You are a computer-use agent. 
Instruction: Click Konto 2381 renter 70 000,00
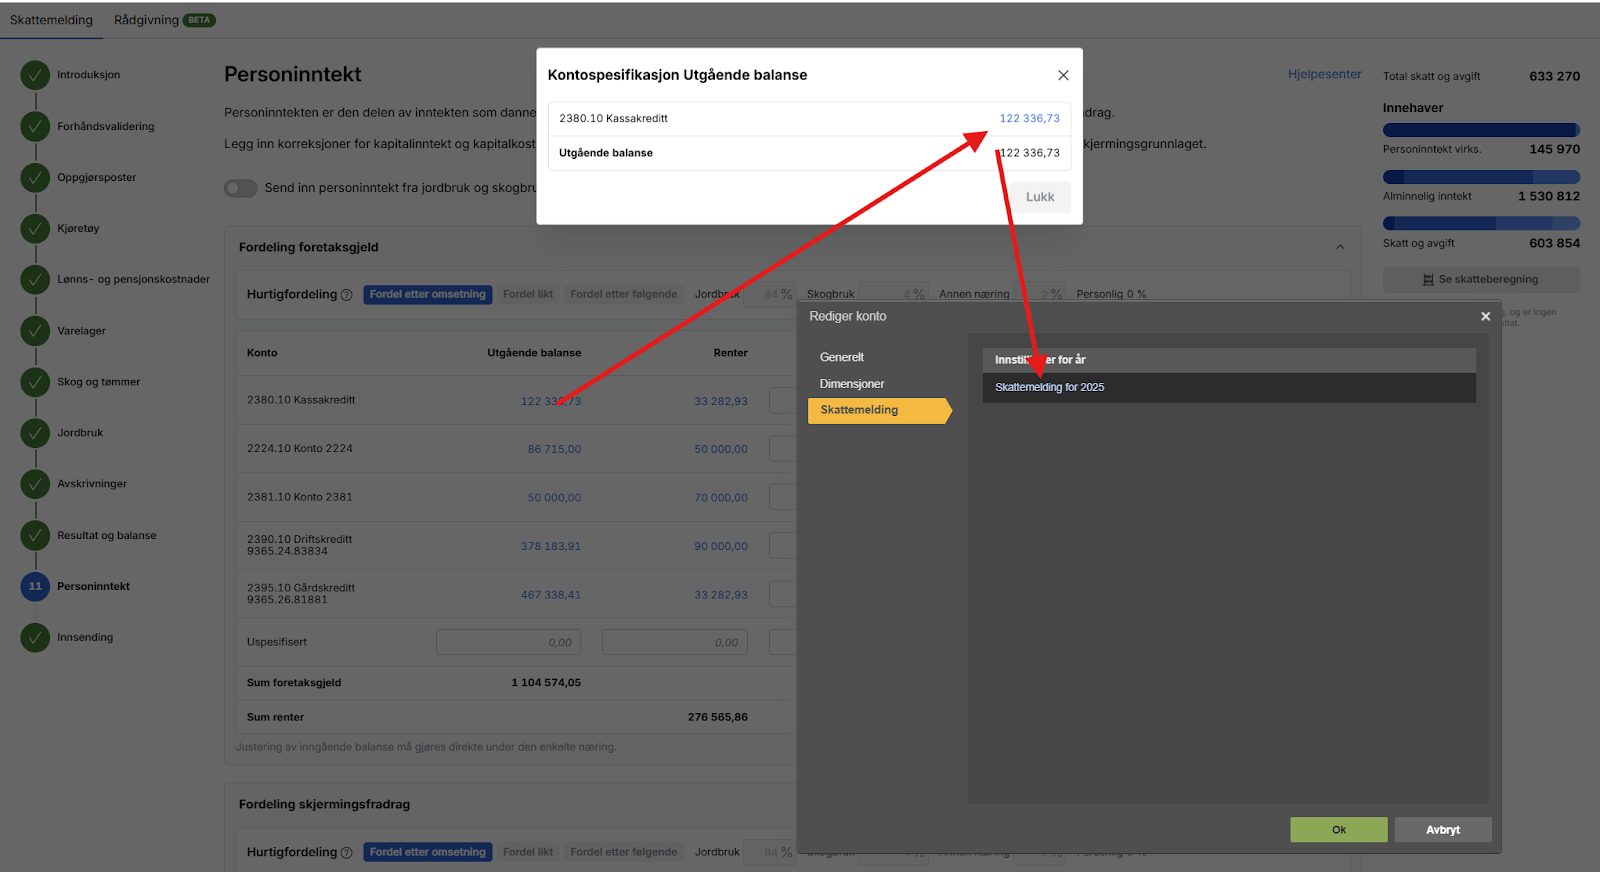(x=721, y=498)
